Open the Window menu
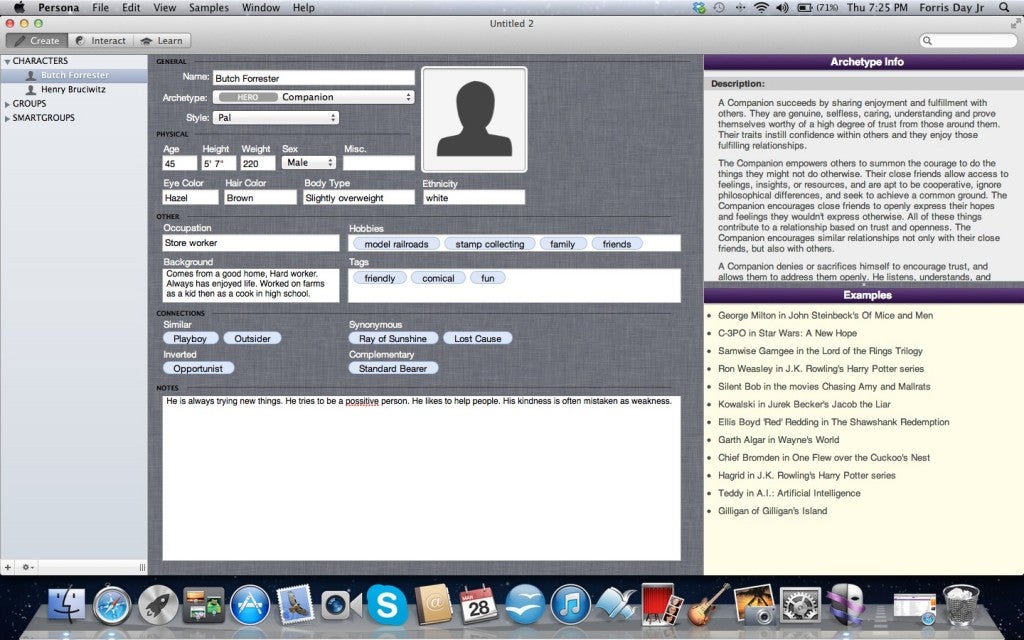This screenshot has height=640, width=1024. click(260, 8)
